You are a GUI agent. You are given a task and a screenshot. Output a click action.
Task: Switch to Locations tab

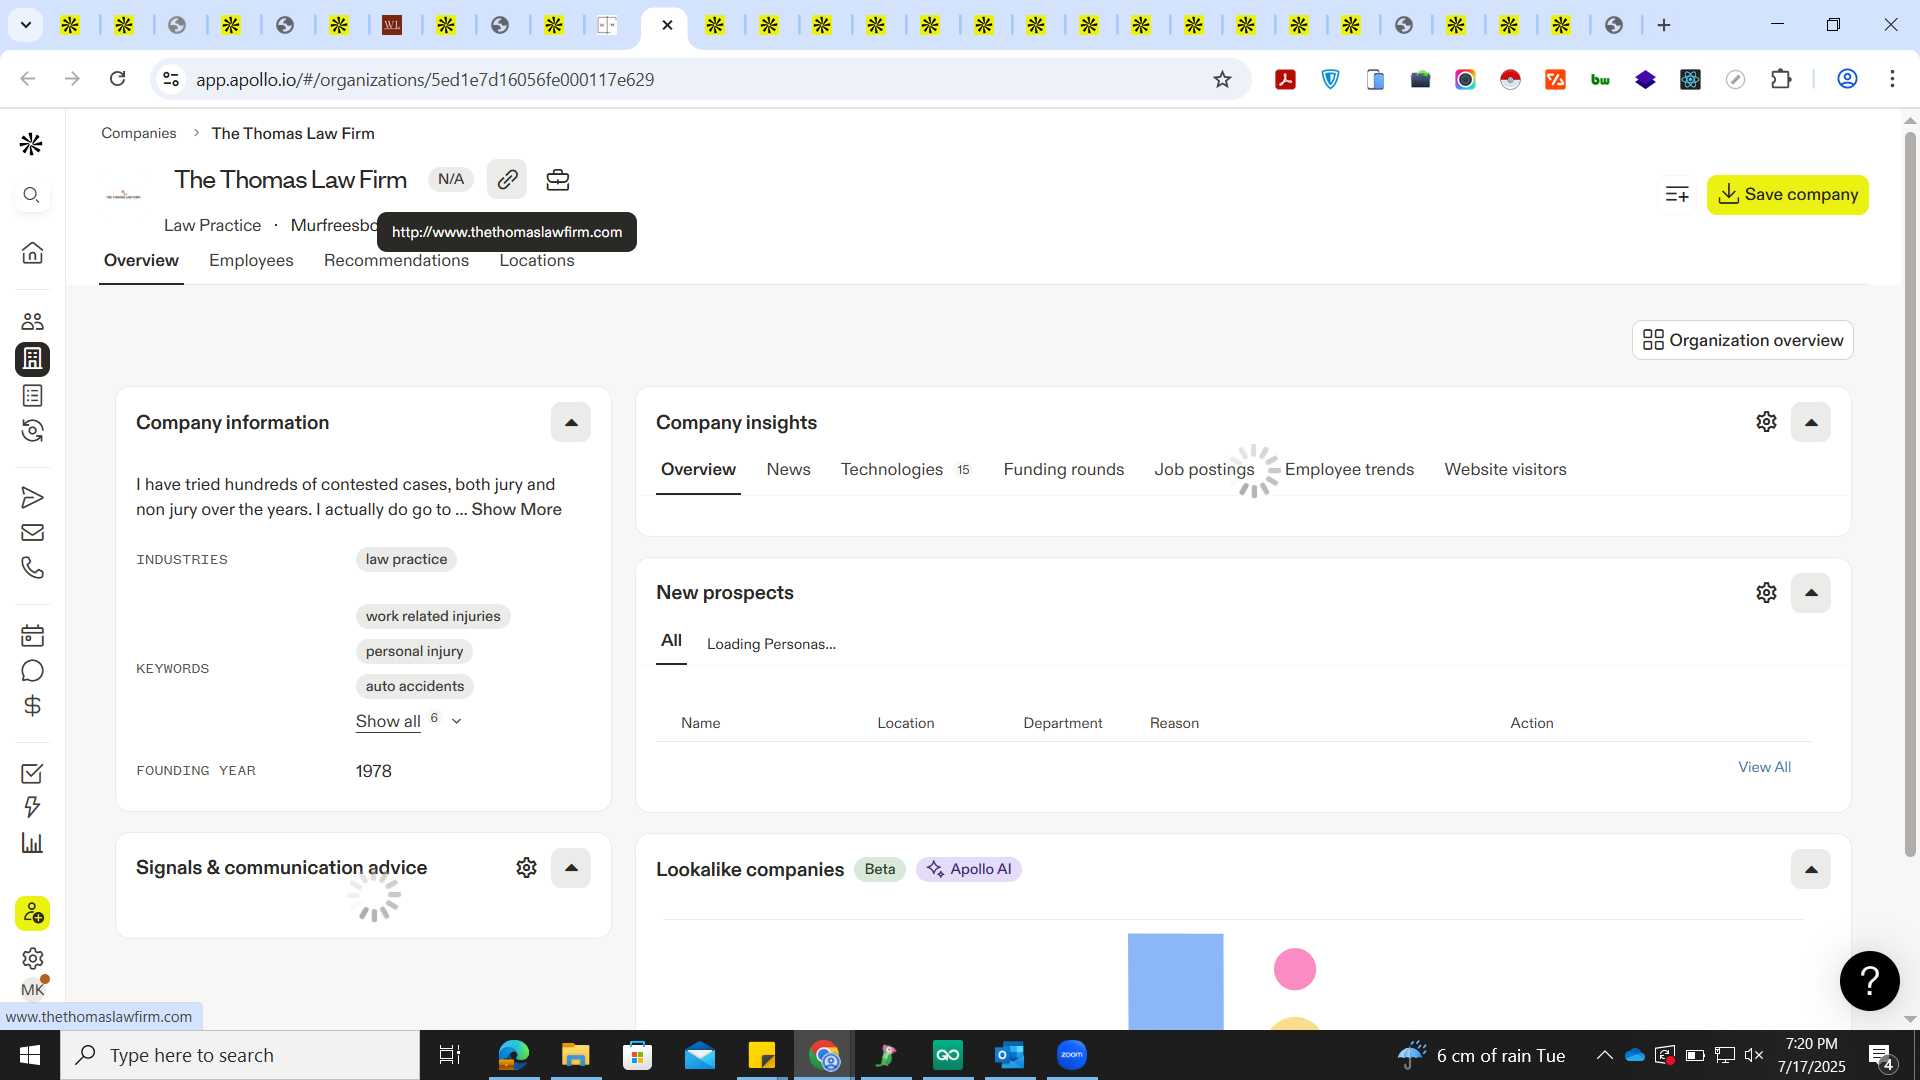pos(537,260)
